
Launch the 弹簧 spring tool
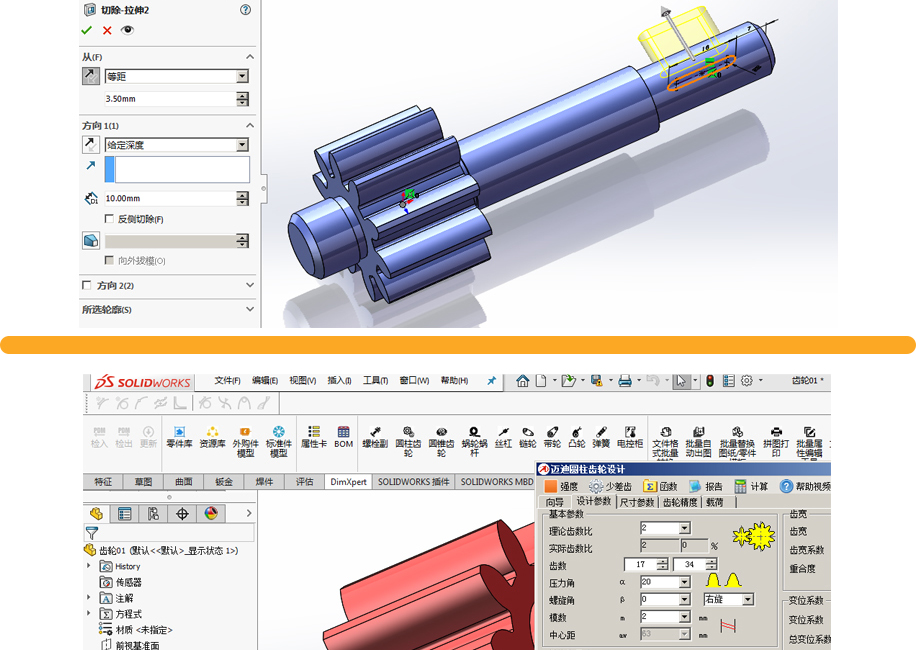pyautogui.click(x=601, y=437)
